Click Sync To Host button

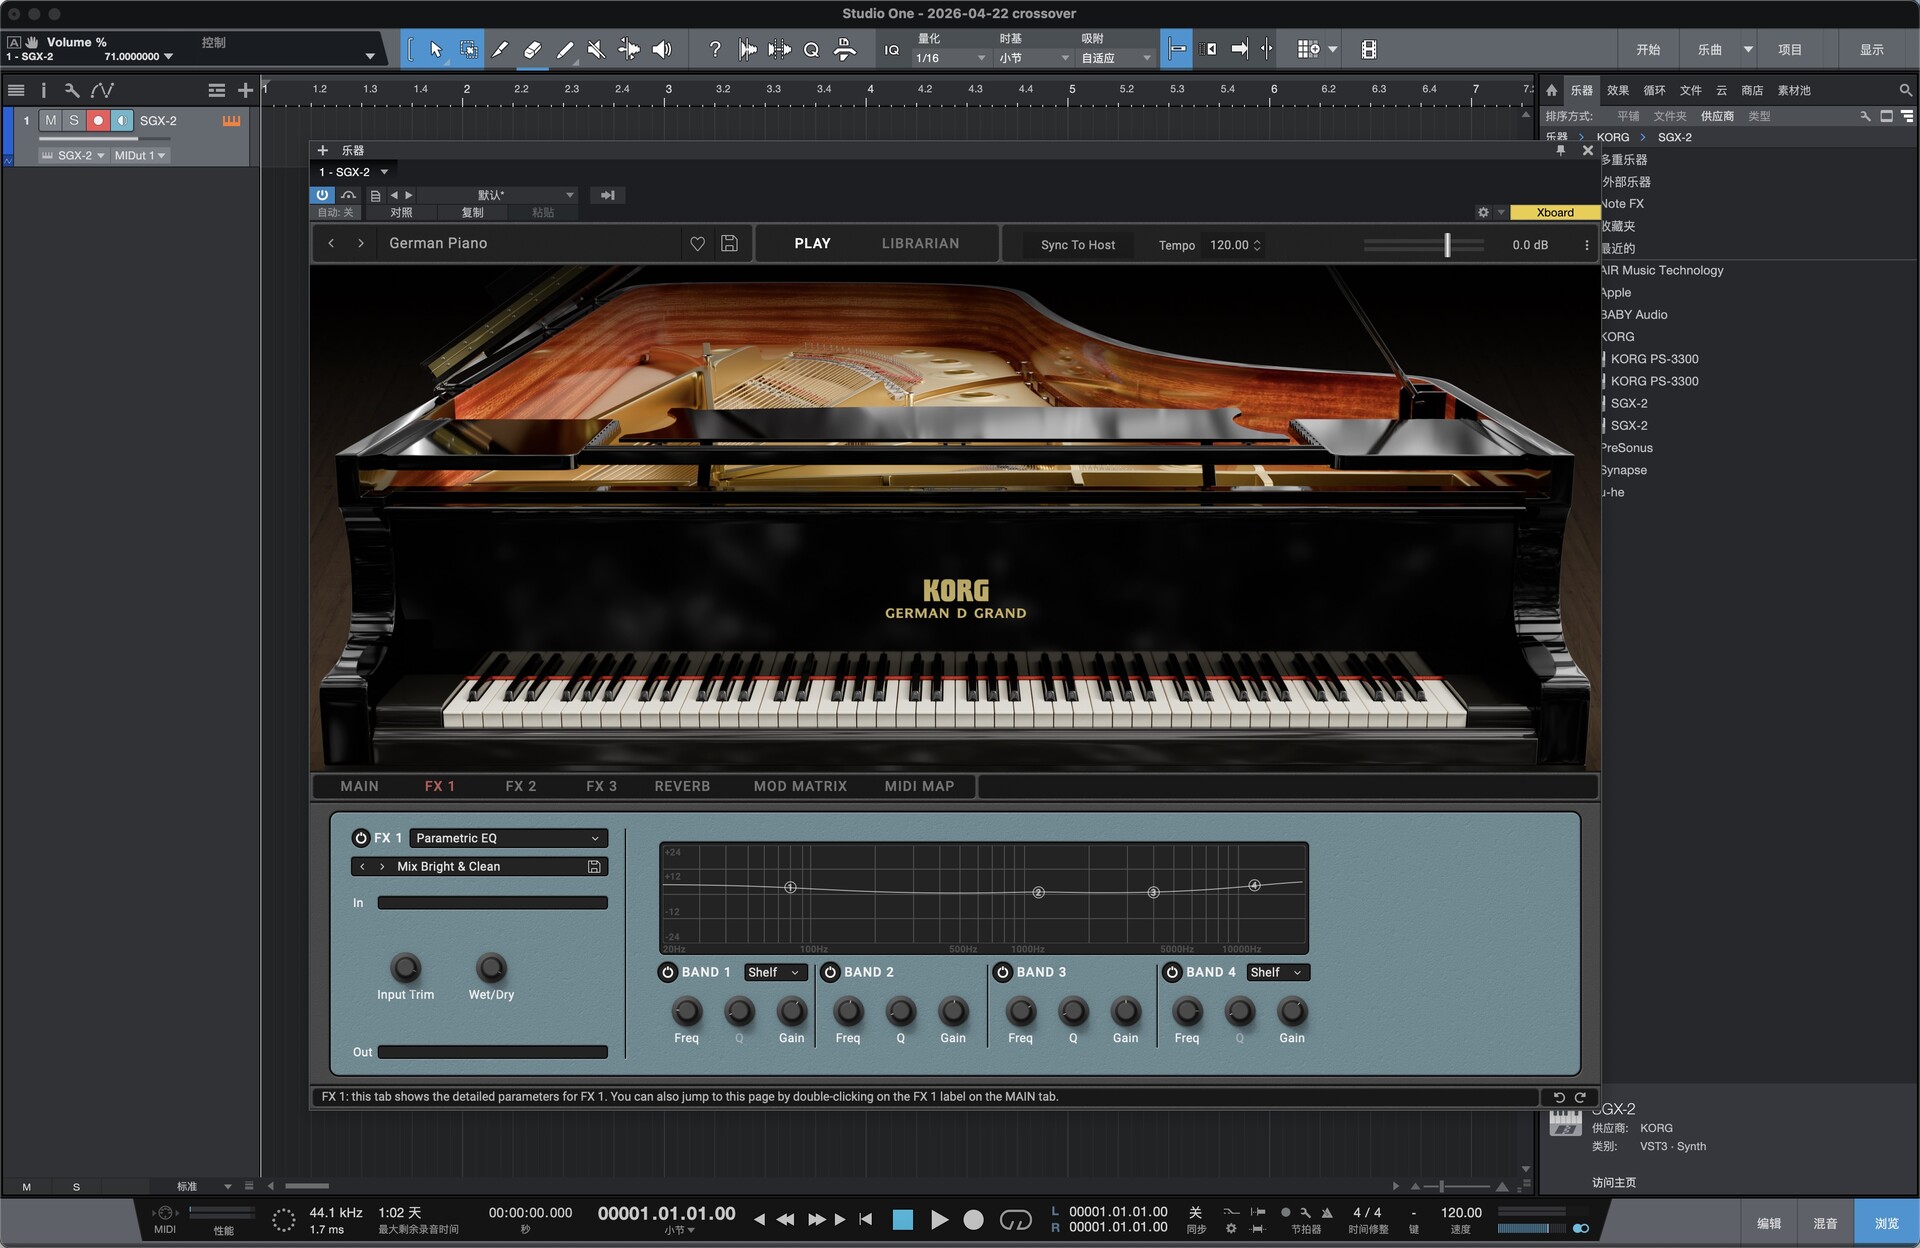[x=1077, y=245]
